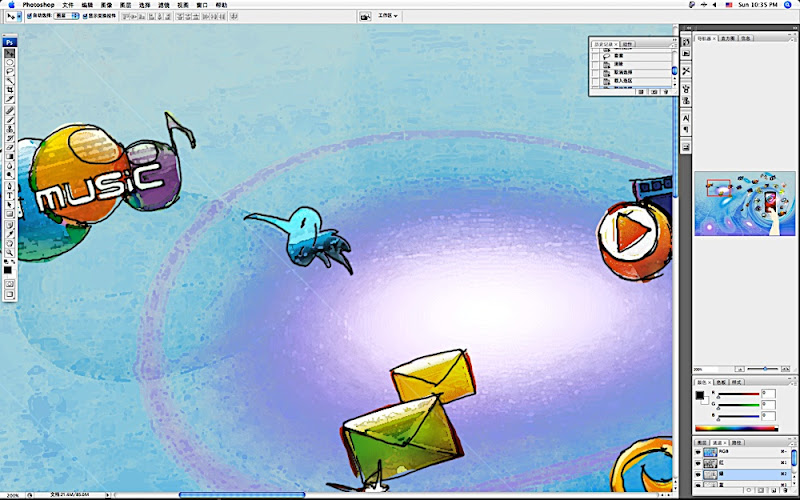Image resolution: width=800 pixels, height=500 pixels.
Task: Select the History Brush tool
Action: [10, 138]
